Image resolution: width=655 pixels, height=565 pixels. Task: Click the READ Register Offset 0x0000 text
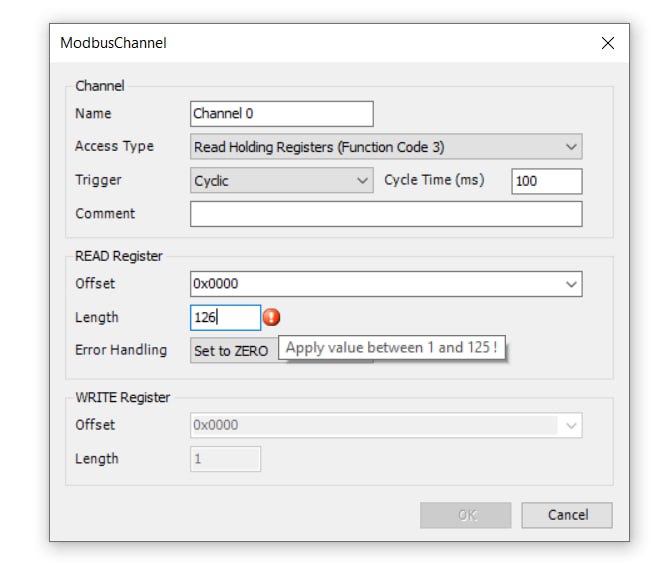[x=216, y=284]
